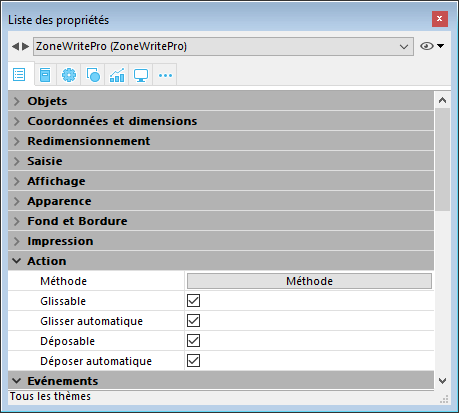Open the ZoneWritePro object dropdown
The height and width of the screenshot is (413, 459).
pyautogui.click(x=223, y=46)
